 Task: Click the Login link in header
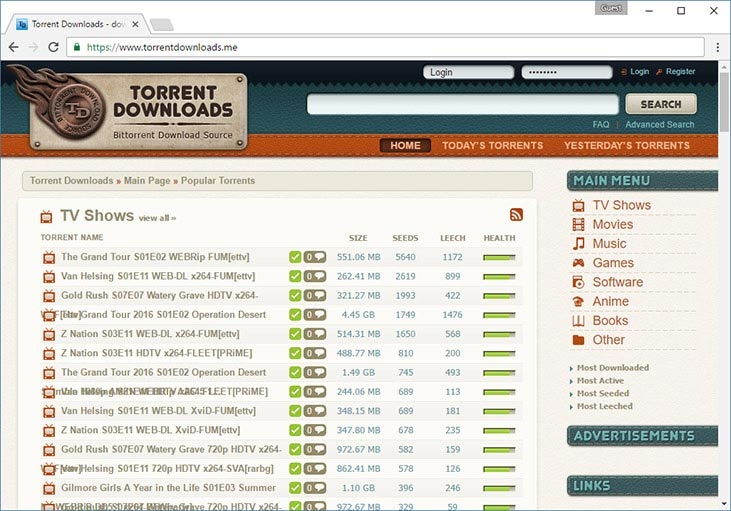(639, 71)
